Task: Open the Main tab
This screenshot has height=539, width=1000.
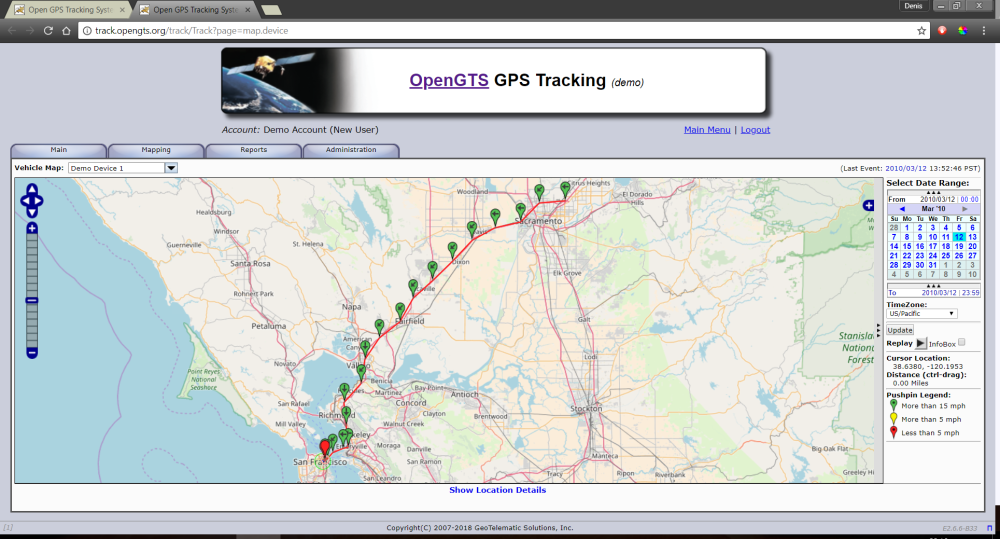Action: coord(59,150)
